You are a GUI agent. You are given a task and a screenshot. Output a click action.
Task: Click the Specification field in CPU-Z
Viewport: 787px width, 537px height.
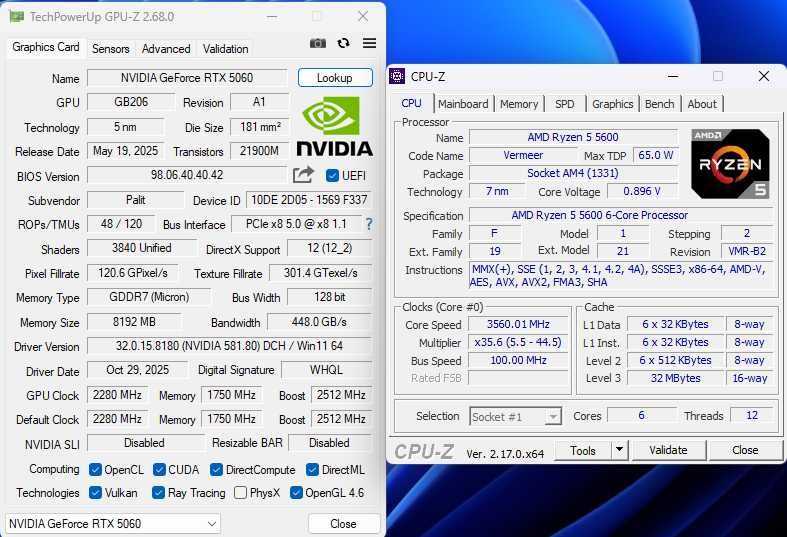tap(620, 215)
